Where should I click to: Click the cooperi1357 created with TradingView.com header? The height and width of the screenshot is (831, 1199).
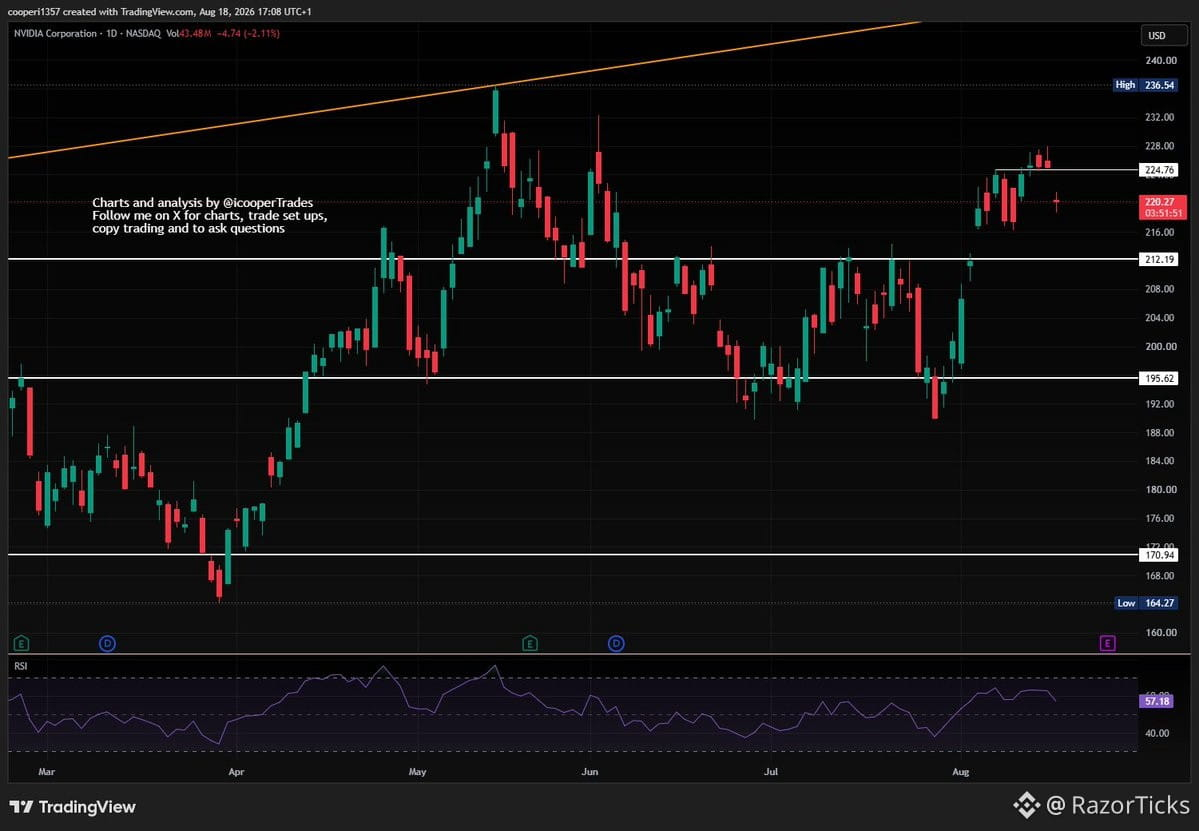tap(160, 11)
